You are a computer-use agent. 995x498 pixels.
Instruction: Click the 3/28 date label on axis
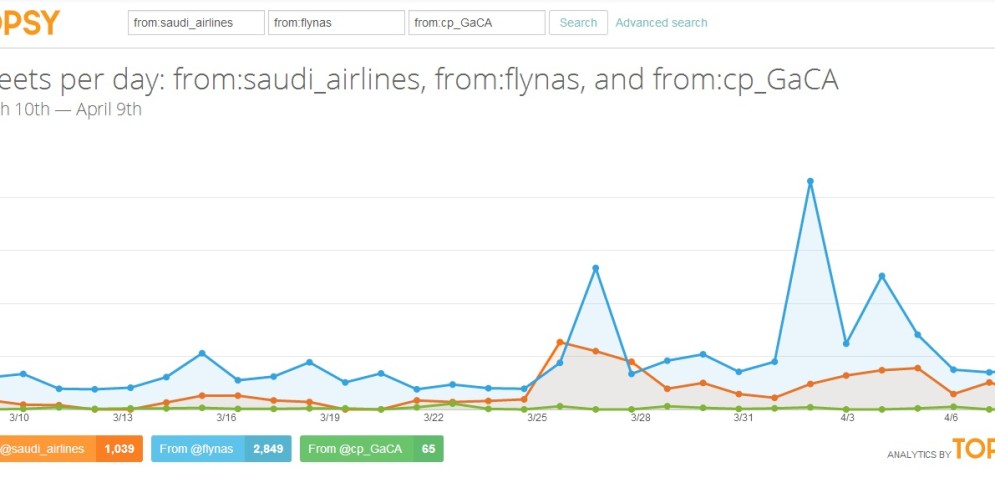[640, 417]
